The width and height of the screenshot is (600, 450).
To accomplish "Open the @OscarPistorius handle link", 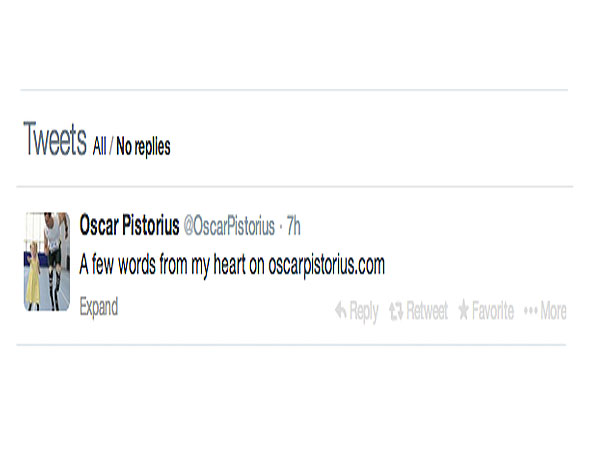I will [x=229, y=226].
